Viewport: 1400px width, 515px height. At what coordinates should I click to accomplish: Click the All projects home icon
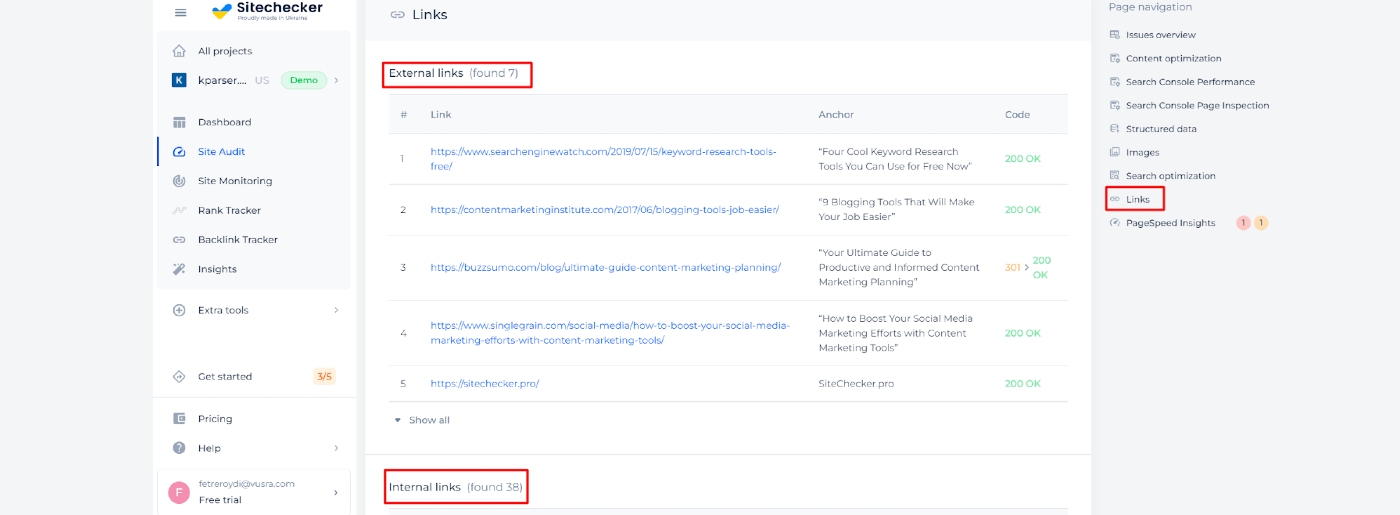click(x=179, y=51)
